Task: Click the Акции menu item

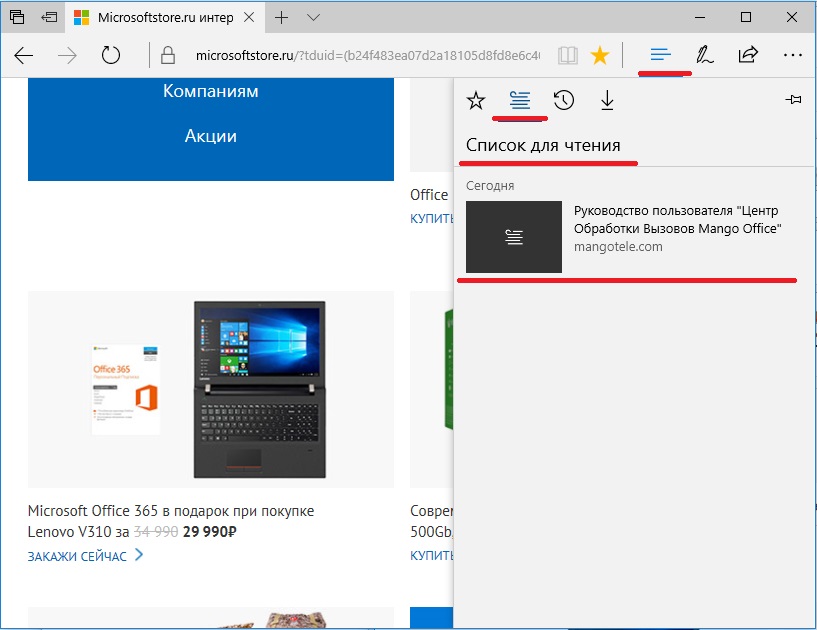Action: 210,136
